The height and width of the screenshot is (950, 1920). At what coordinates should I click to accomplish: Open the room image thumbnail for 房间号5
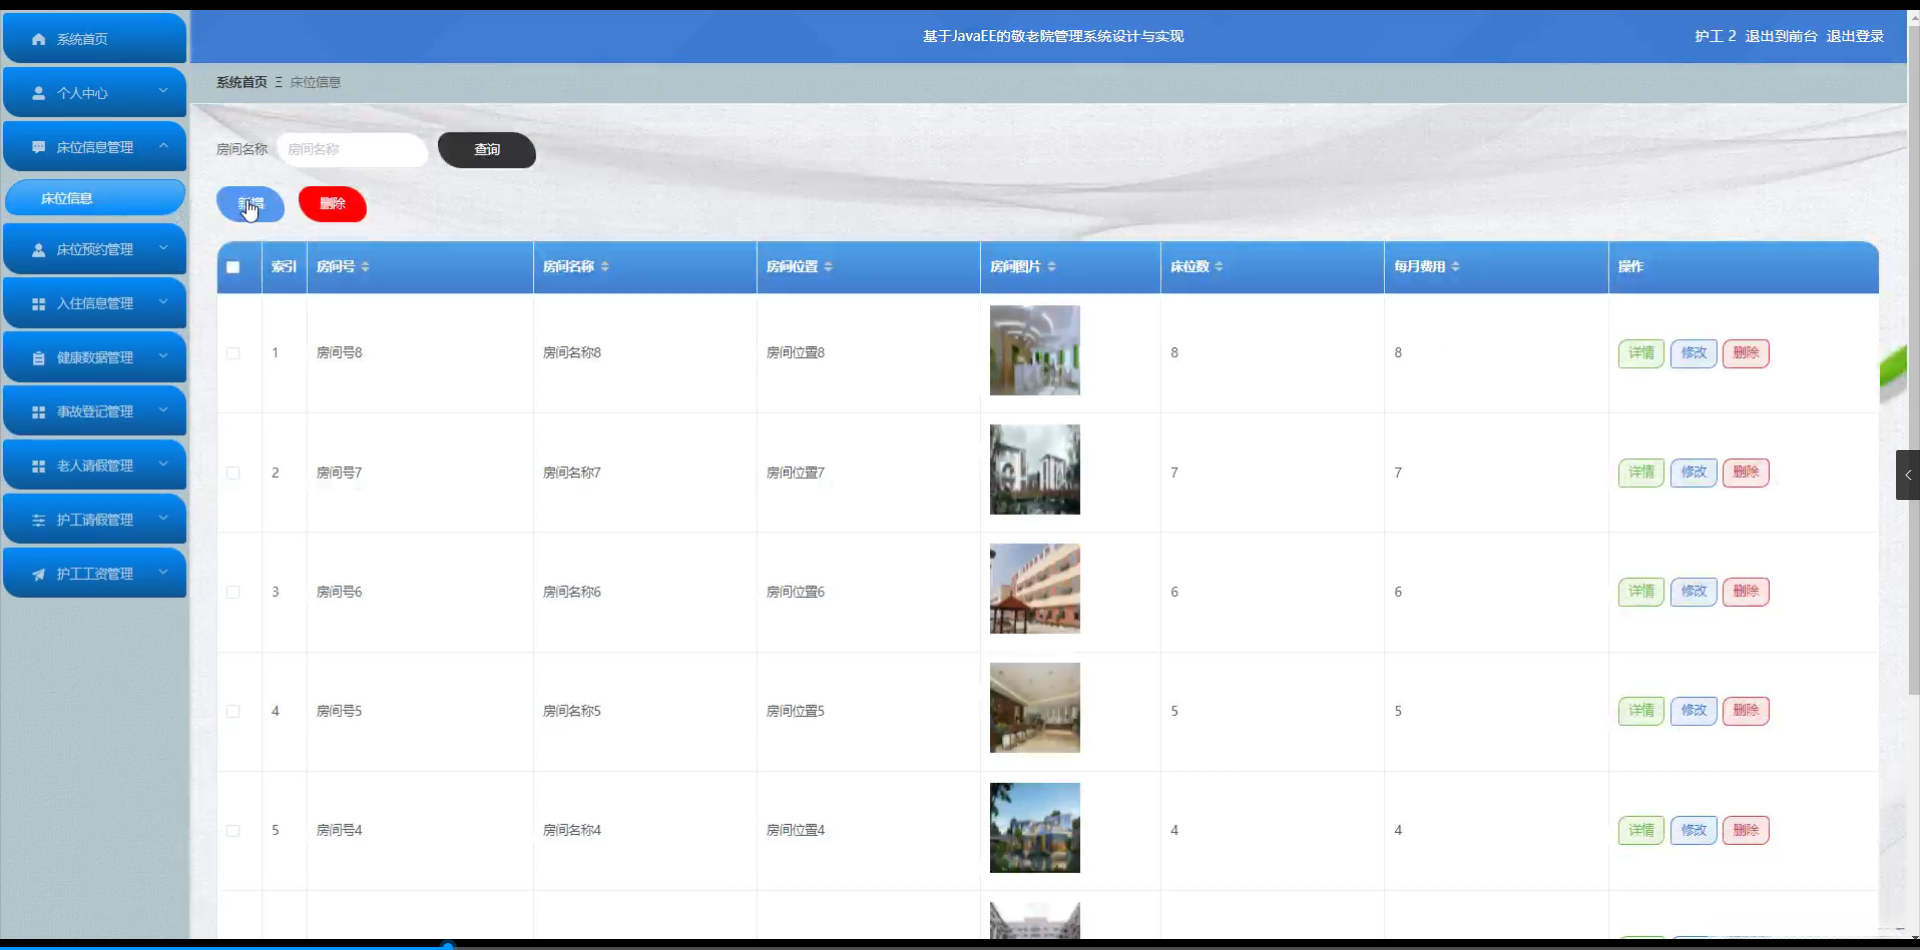coord(1035,708)
